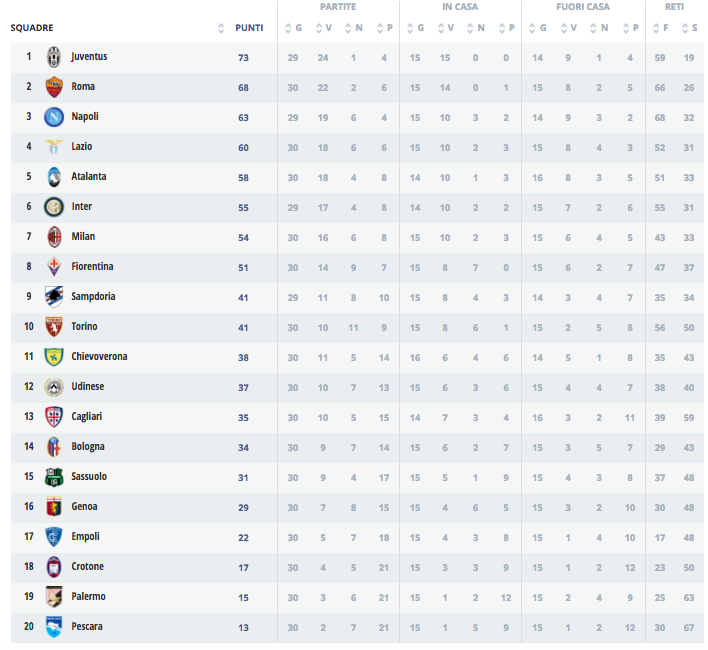Image resolution: width=708 pixels, height=650 pixels.
Task: Open the Atalanta team link
Action: [x=89, y=177]
